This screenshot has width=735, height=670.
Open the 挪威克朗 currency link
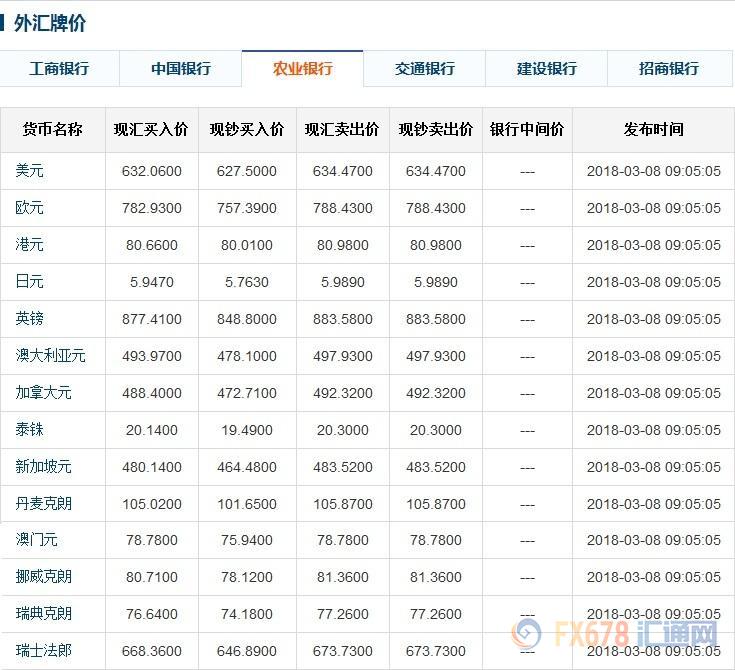click(43, 577)
